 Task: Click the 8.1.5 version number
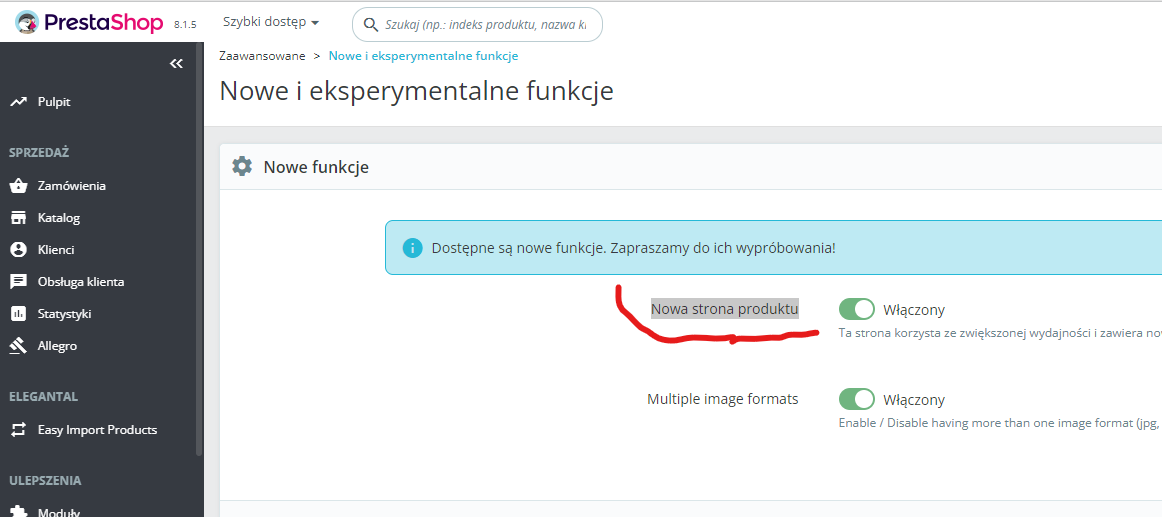pyautogui.click(x=185, y=24)
